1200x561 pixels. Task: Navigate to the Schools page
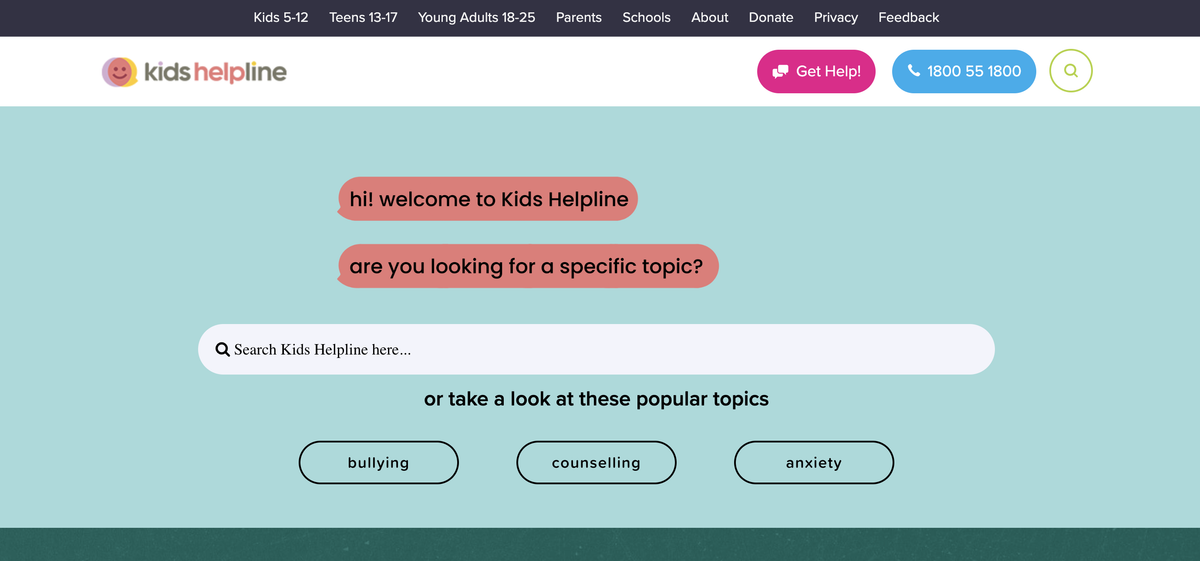647,17
